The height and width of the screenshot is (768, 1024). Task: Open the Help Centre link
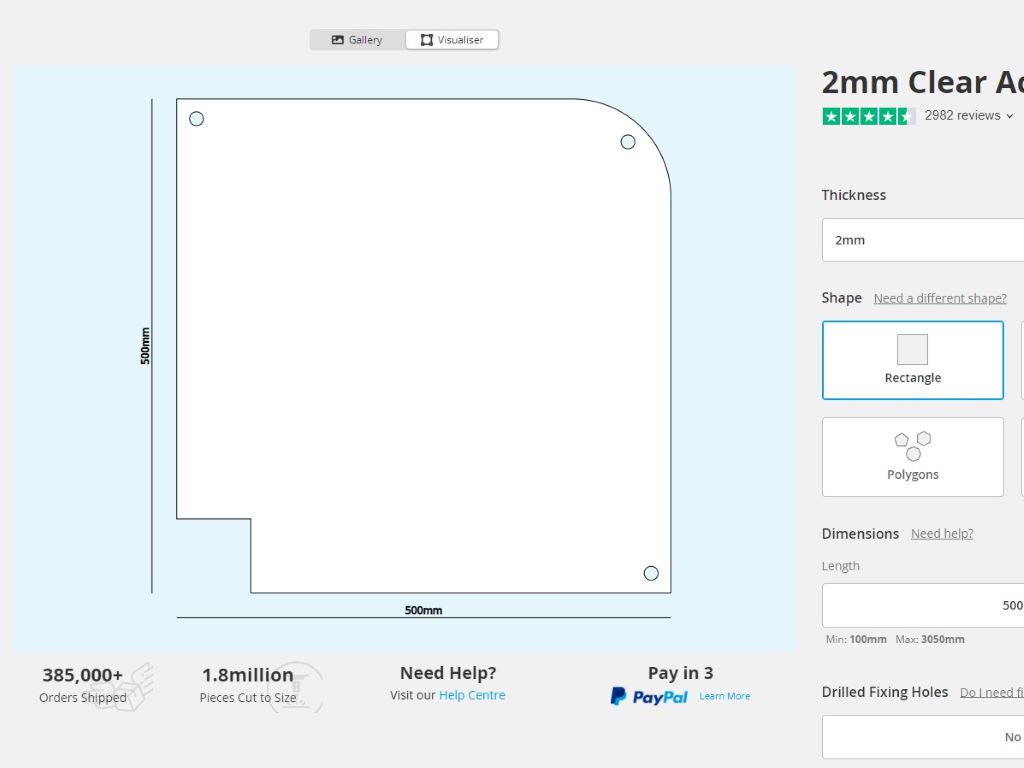tap(472, 695)
